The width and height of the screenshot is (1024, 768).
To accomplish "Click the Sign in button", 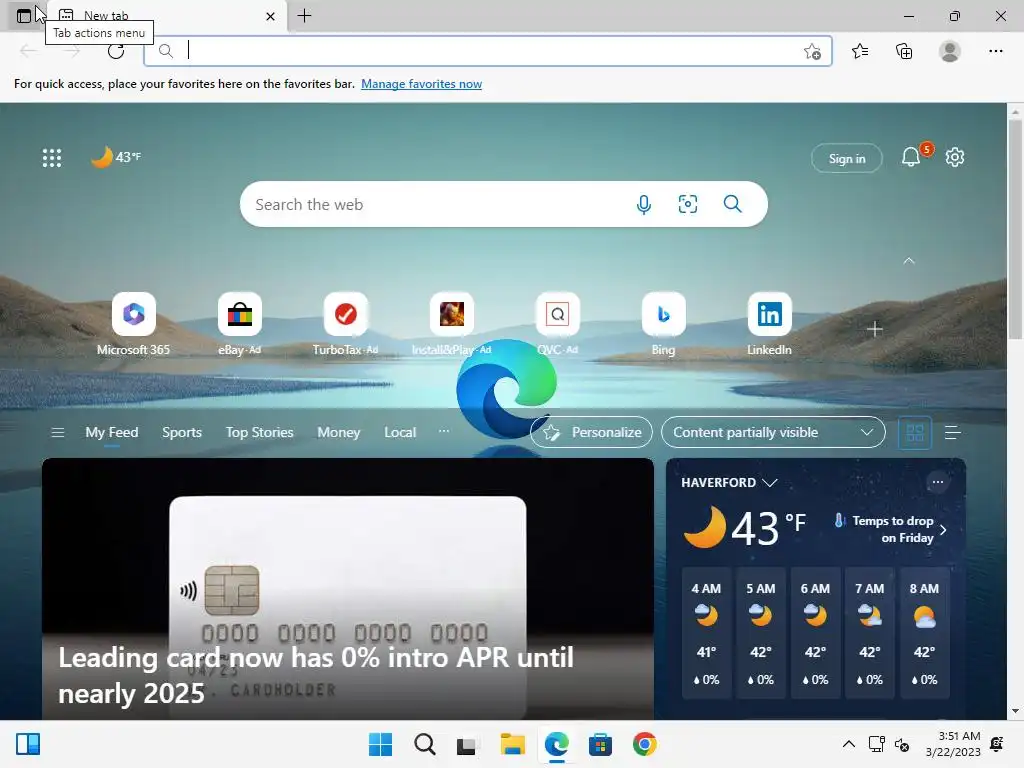I will point(846,159).
